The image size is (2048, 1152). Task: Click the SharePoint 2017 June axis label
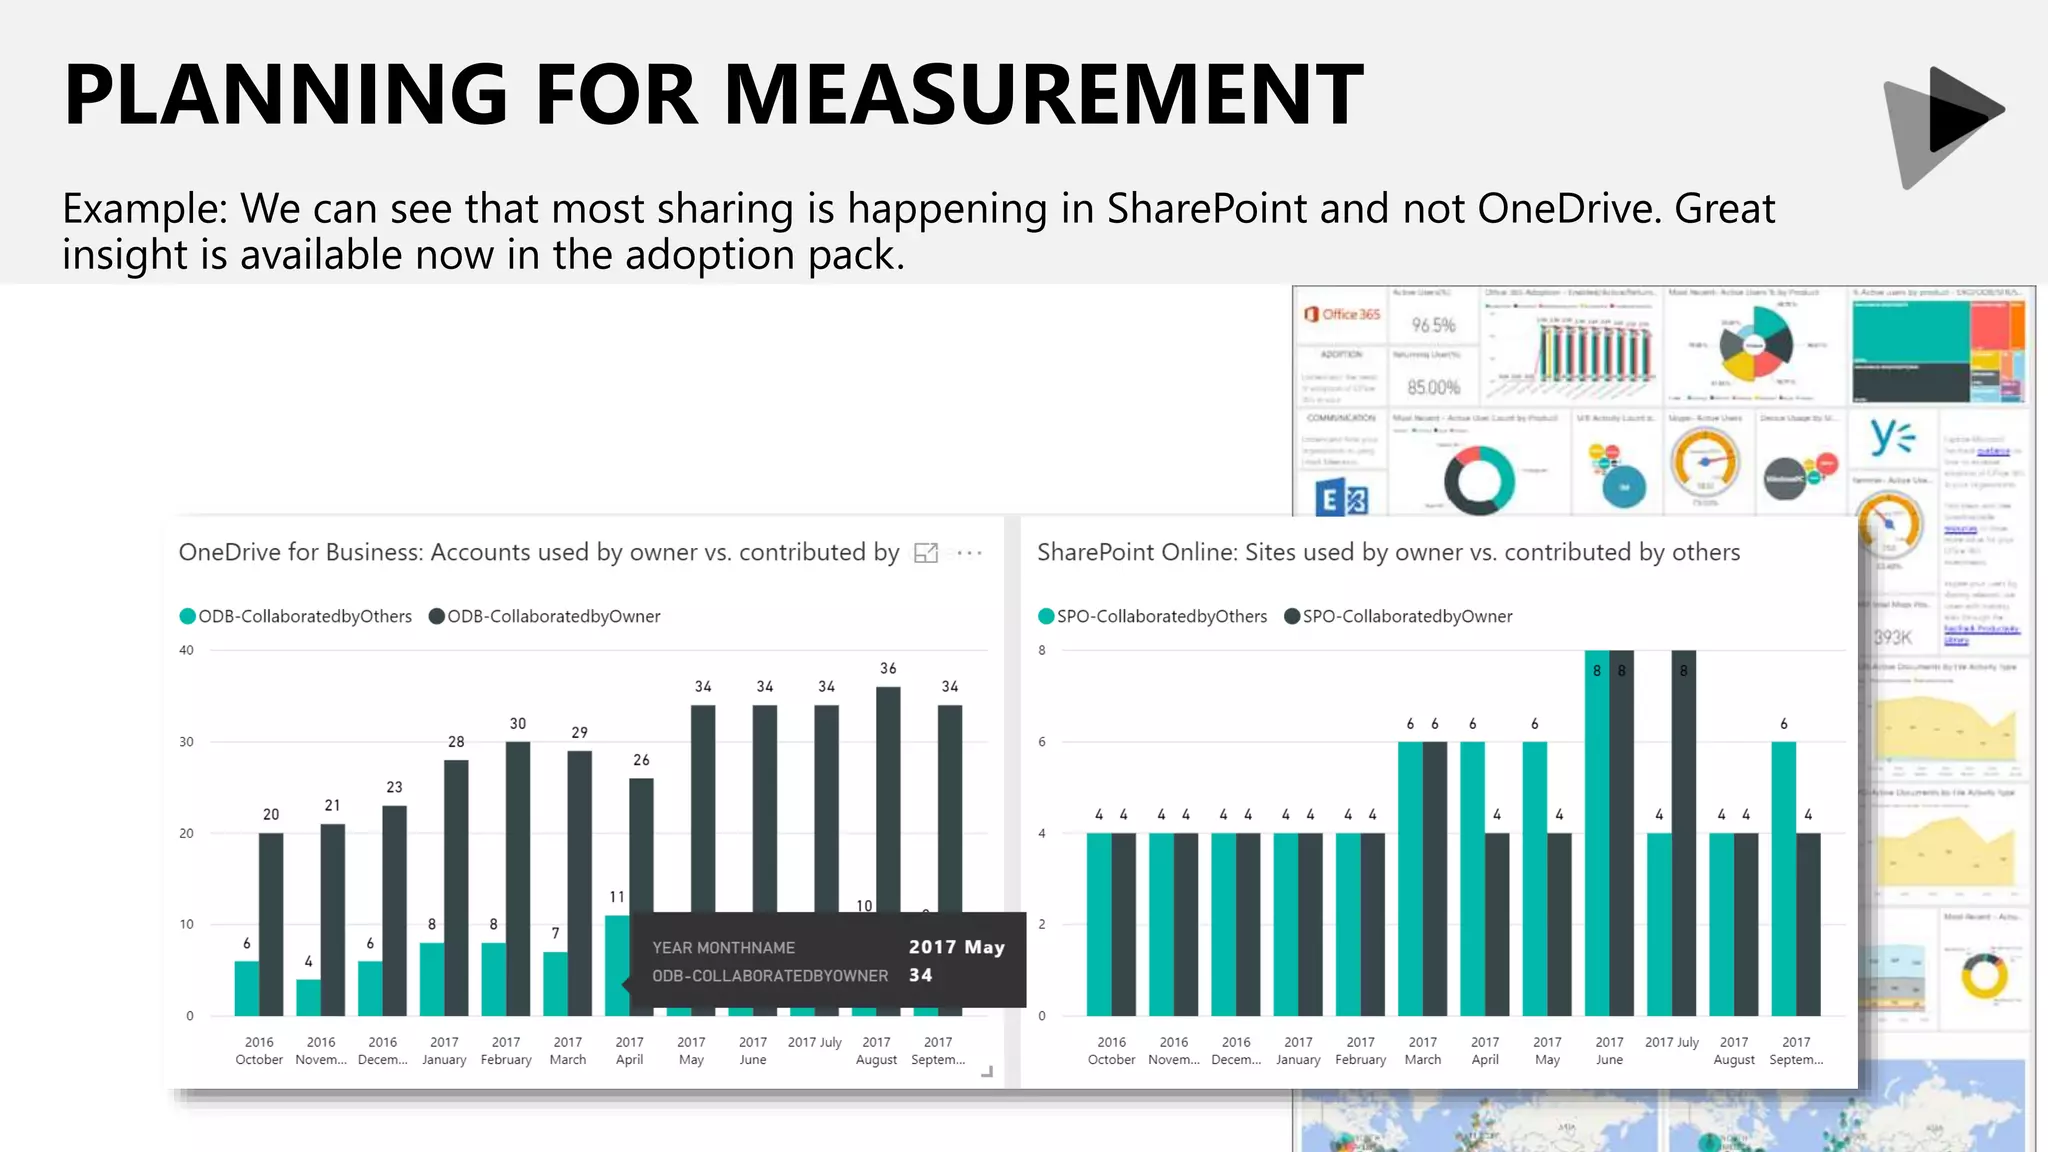(x=1609, y=1050)
